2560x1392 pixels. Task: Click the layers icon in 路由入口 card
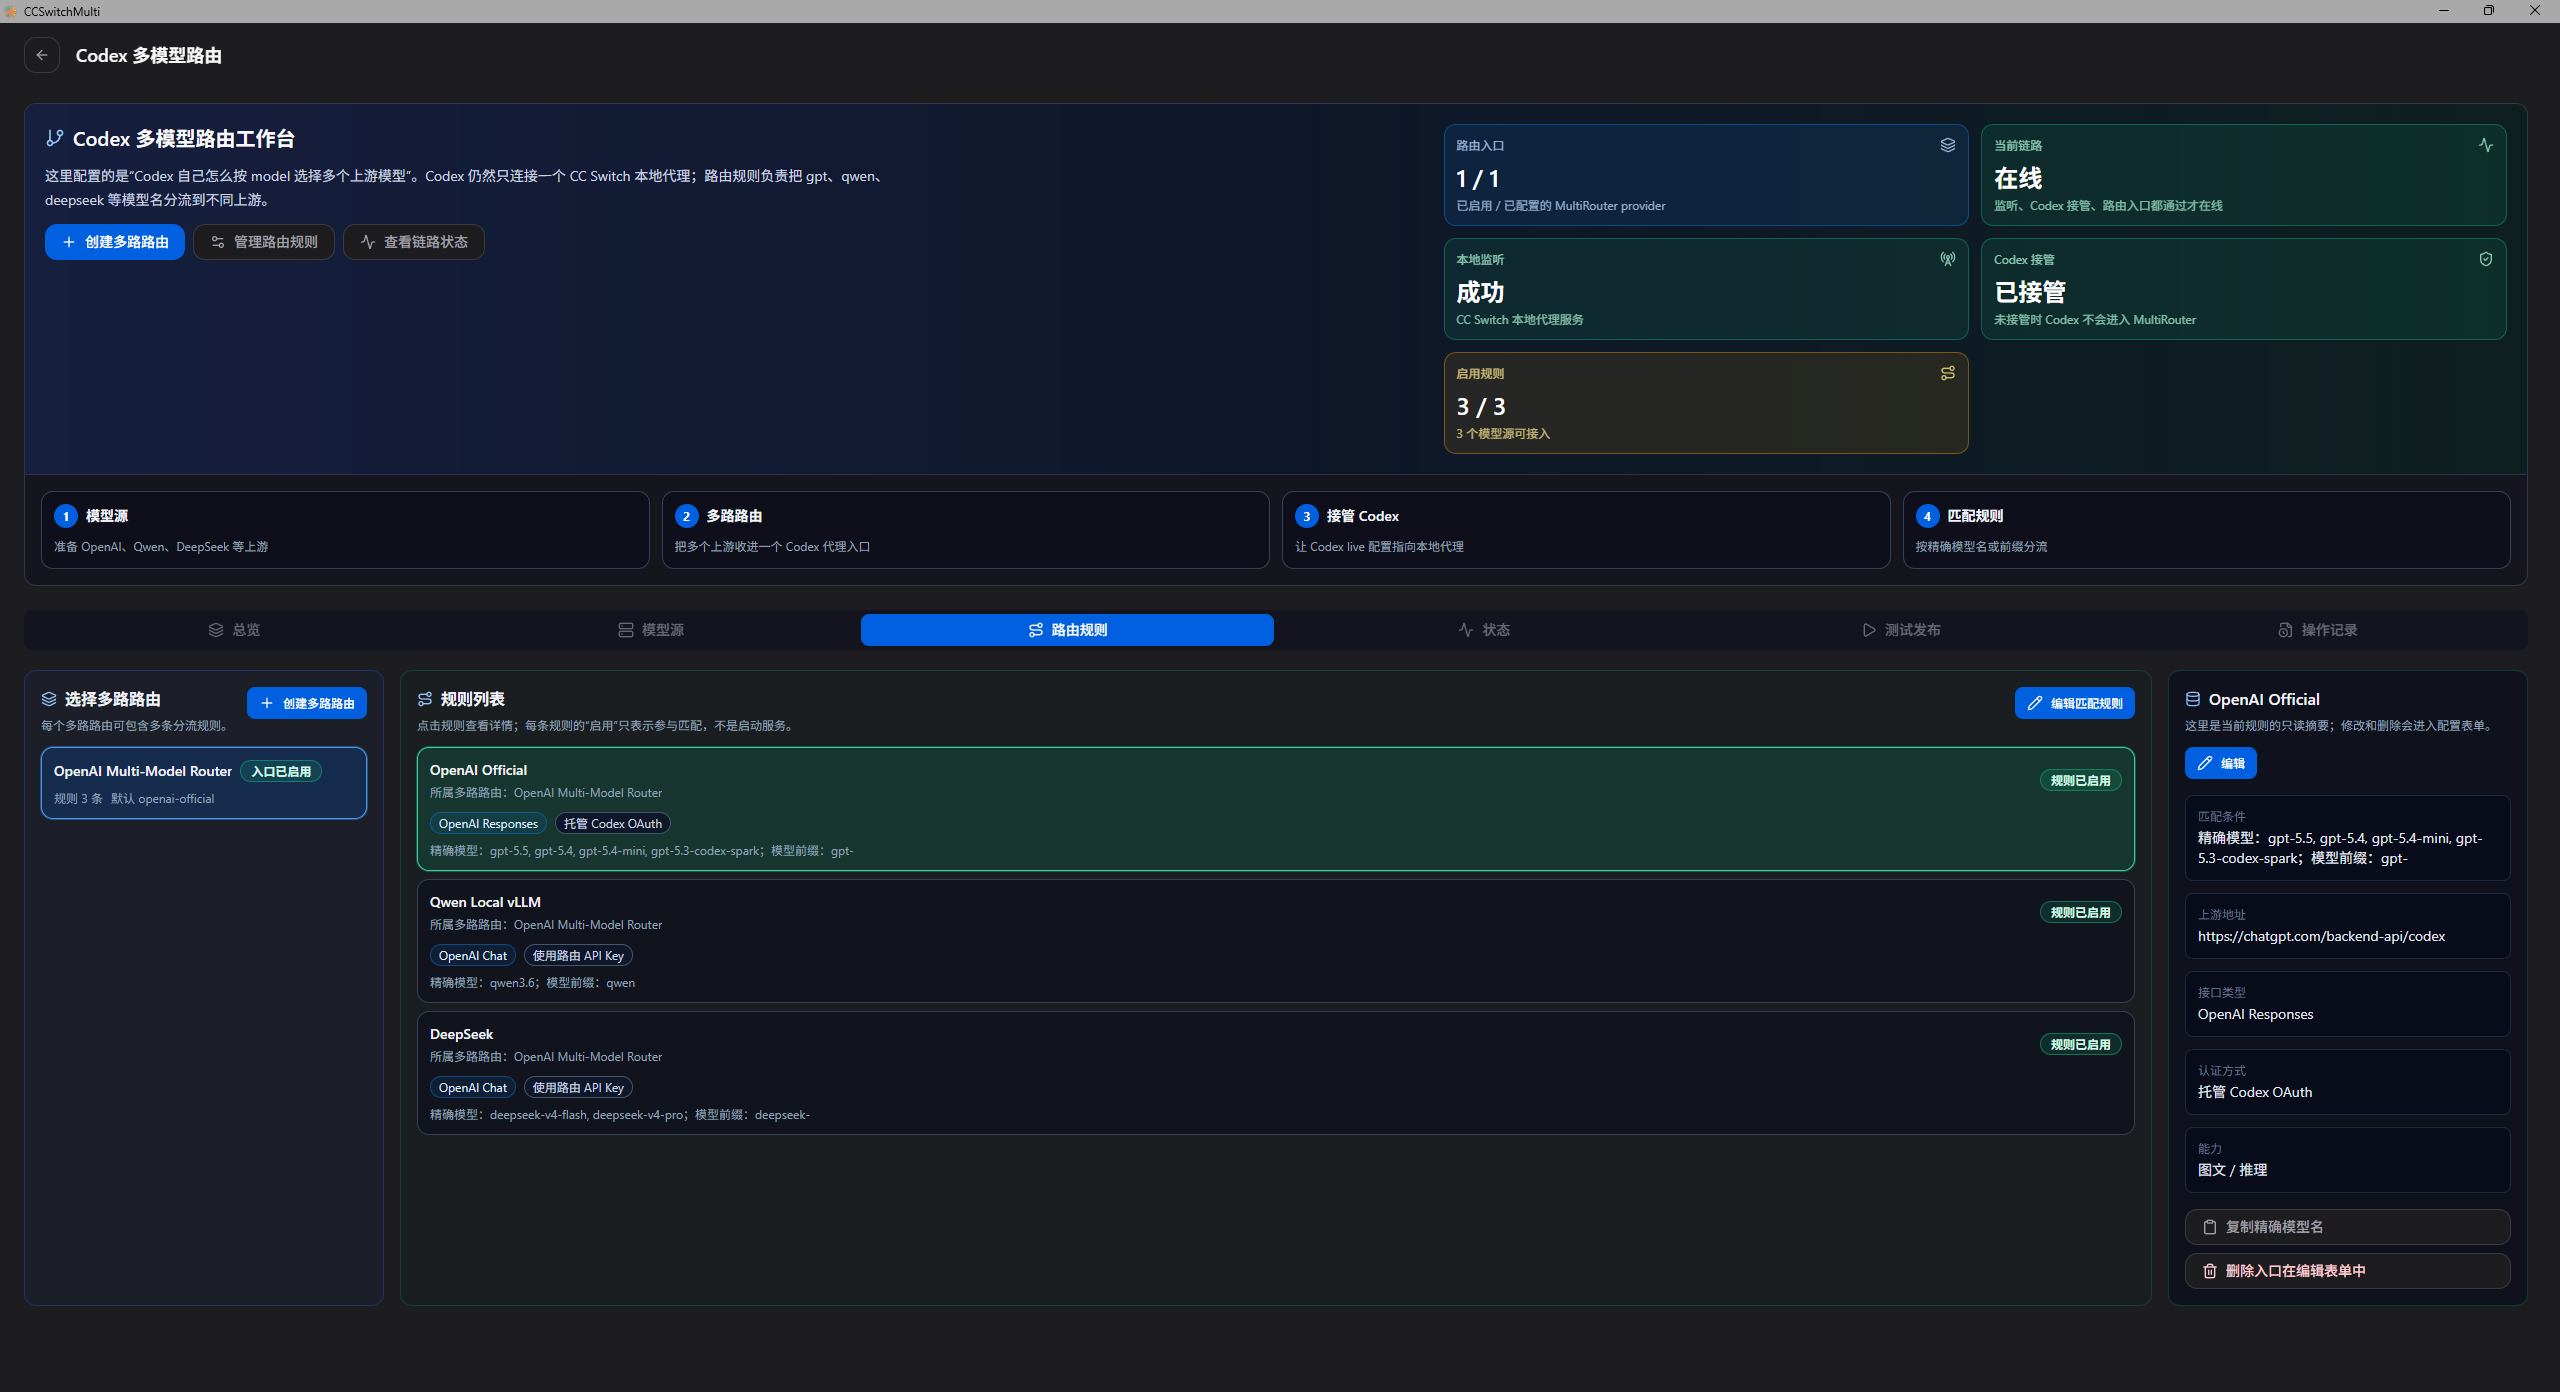1947,145
